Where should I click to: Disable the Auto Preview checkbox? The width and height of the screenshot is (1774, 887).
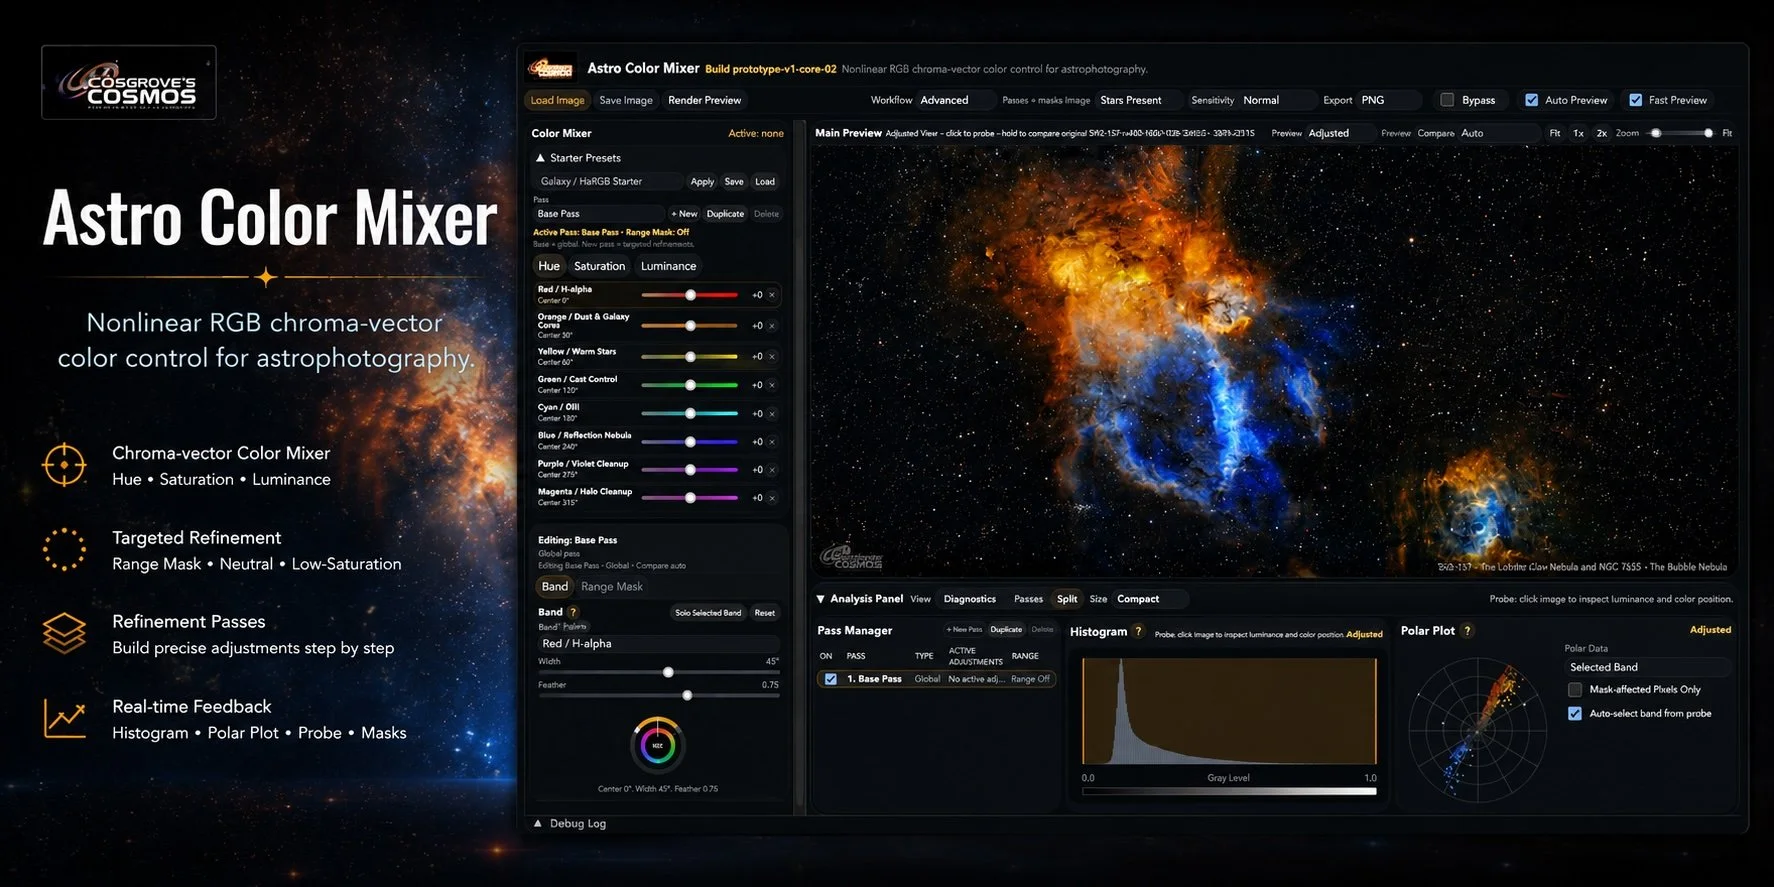coord(1531,100)
